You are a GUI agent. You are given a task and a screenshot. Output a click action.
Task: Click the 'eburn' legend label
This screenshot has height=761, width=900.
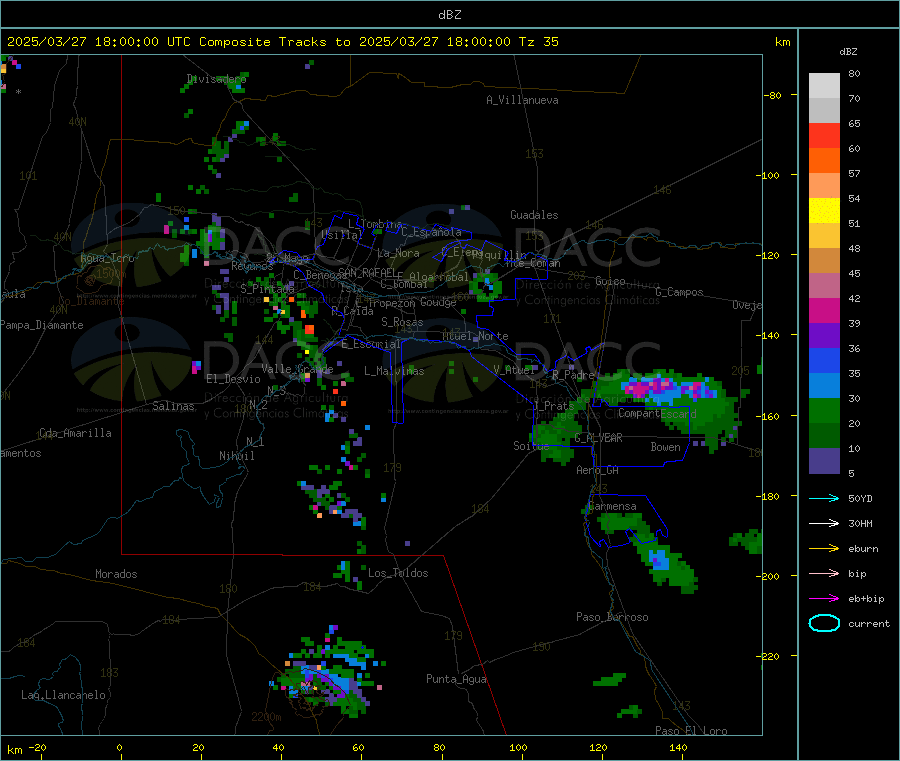[863, 549]
